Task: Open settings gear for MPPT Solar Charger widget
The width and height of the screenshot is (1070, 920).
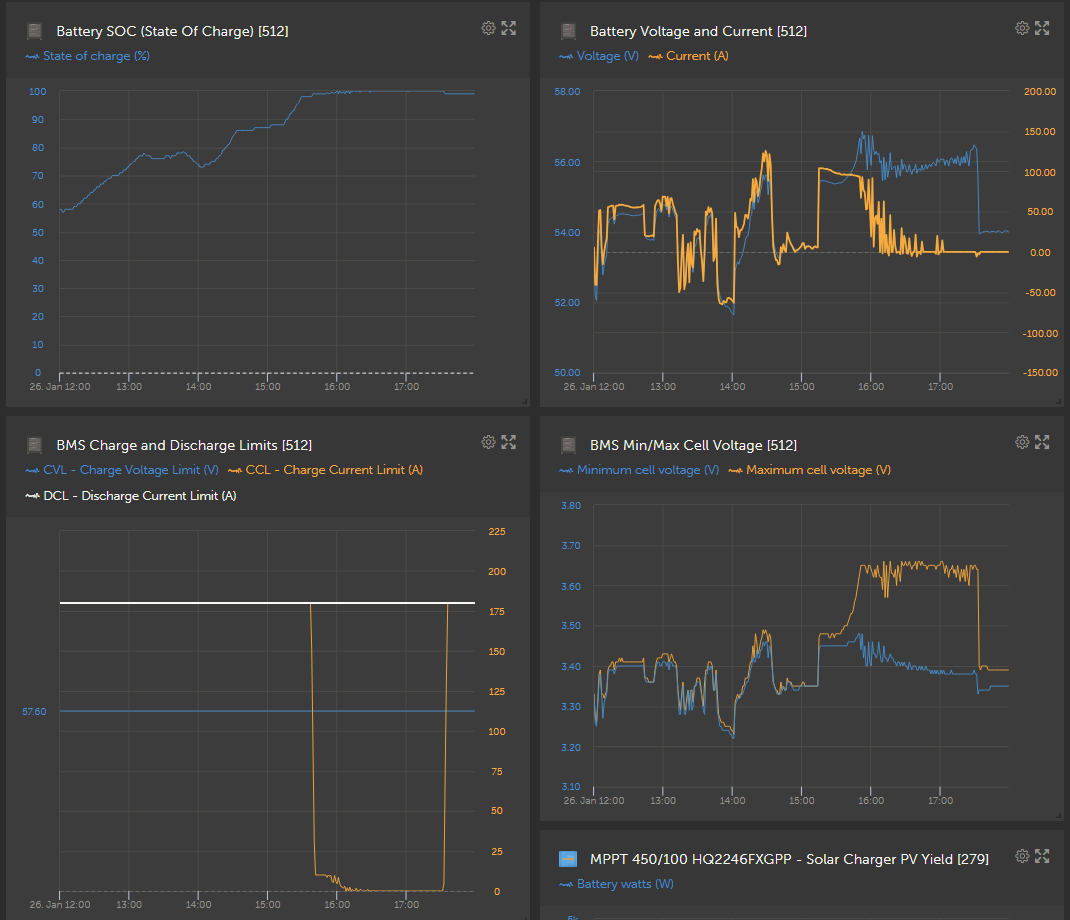Action: (x=1022, y=856)
